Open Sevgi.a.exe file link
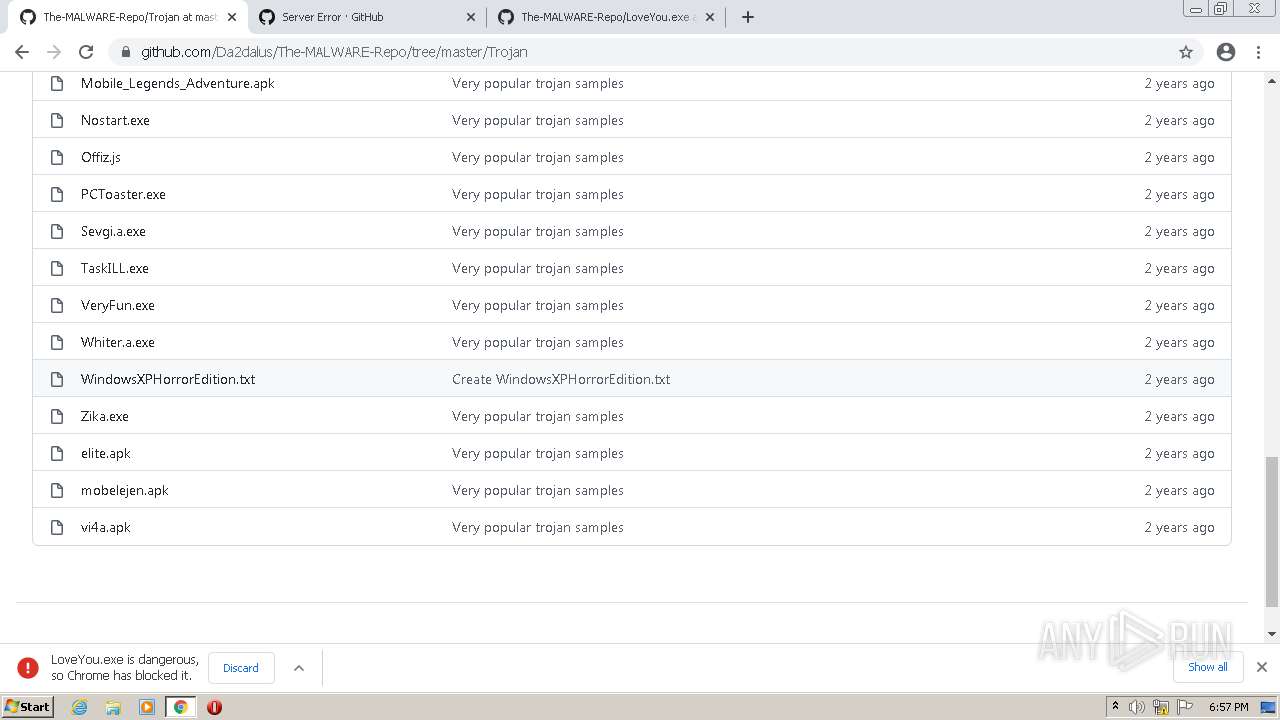The image size is (1280, 720). click(113, 231)
